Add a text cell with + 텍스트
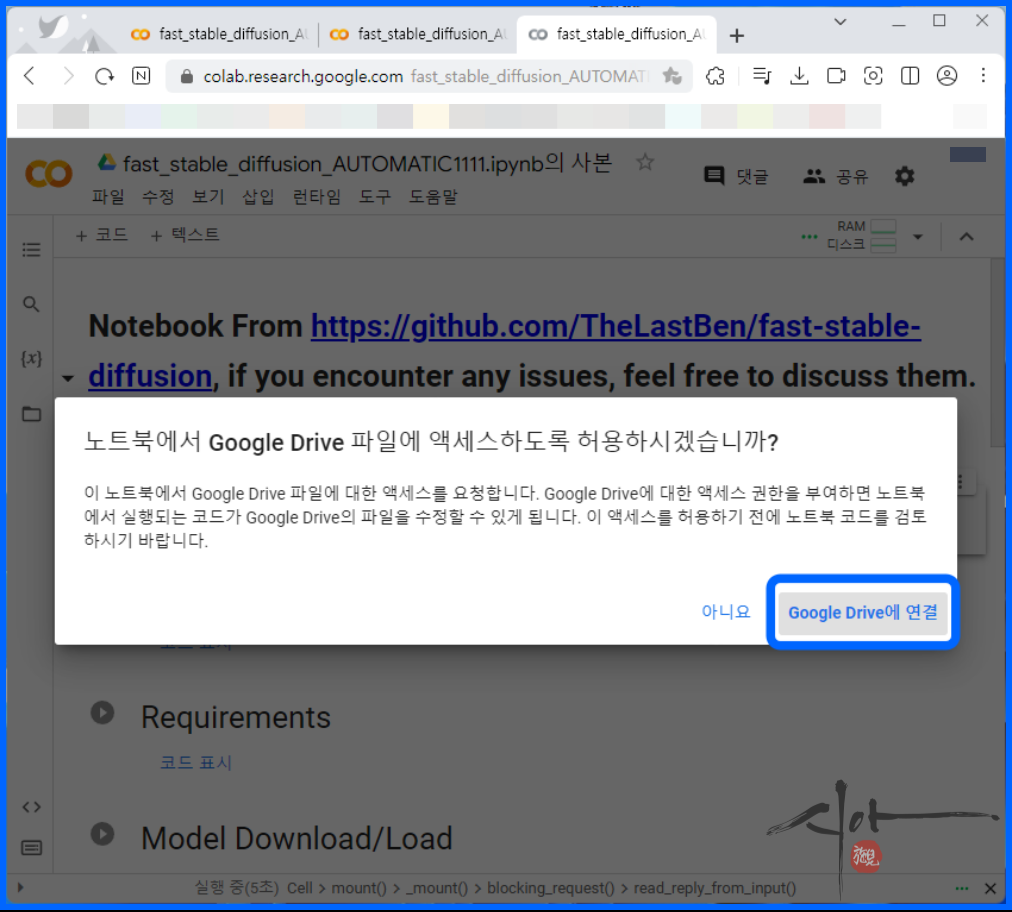Viewport: 1012px width, 912px height. (x=185, y=235)
